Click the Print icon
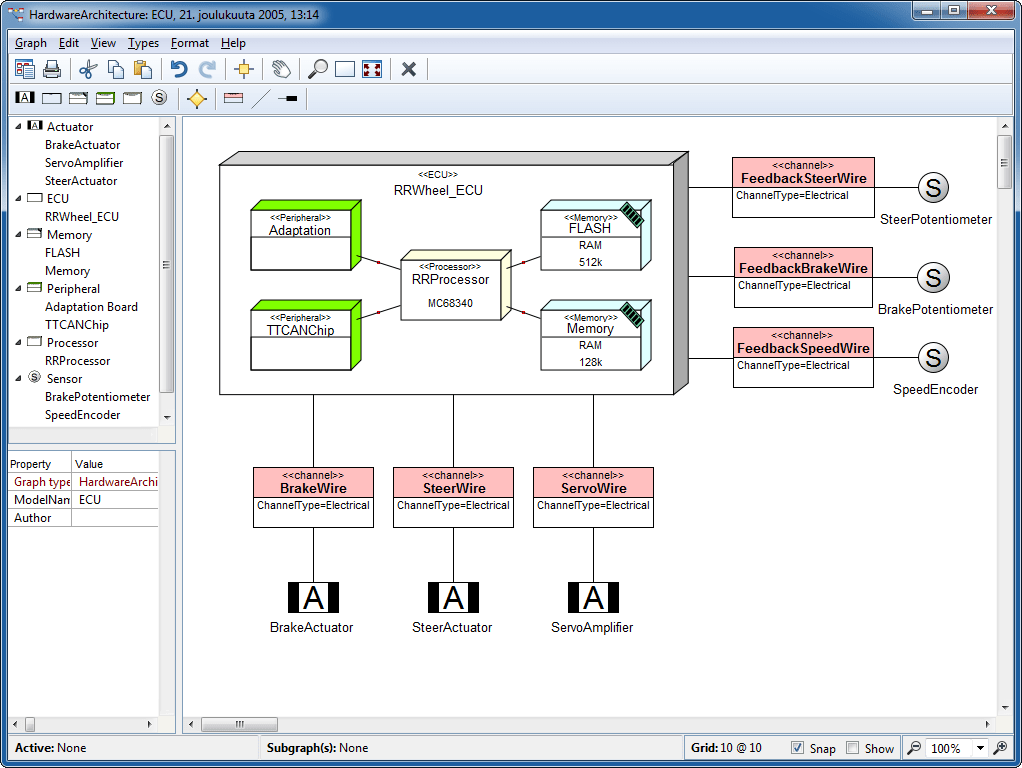The height and width of the screenshot is (768, 1022). [x=53, y=69]
